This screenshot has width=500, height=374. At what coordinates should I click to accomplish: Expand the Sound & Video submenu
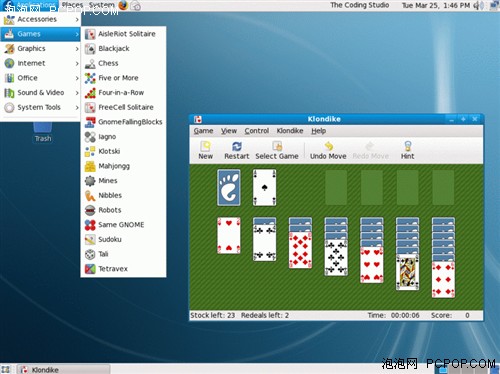tap(40, 93)
